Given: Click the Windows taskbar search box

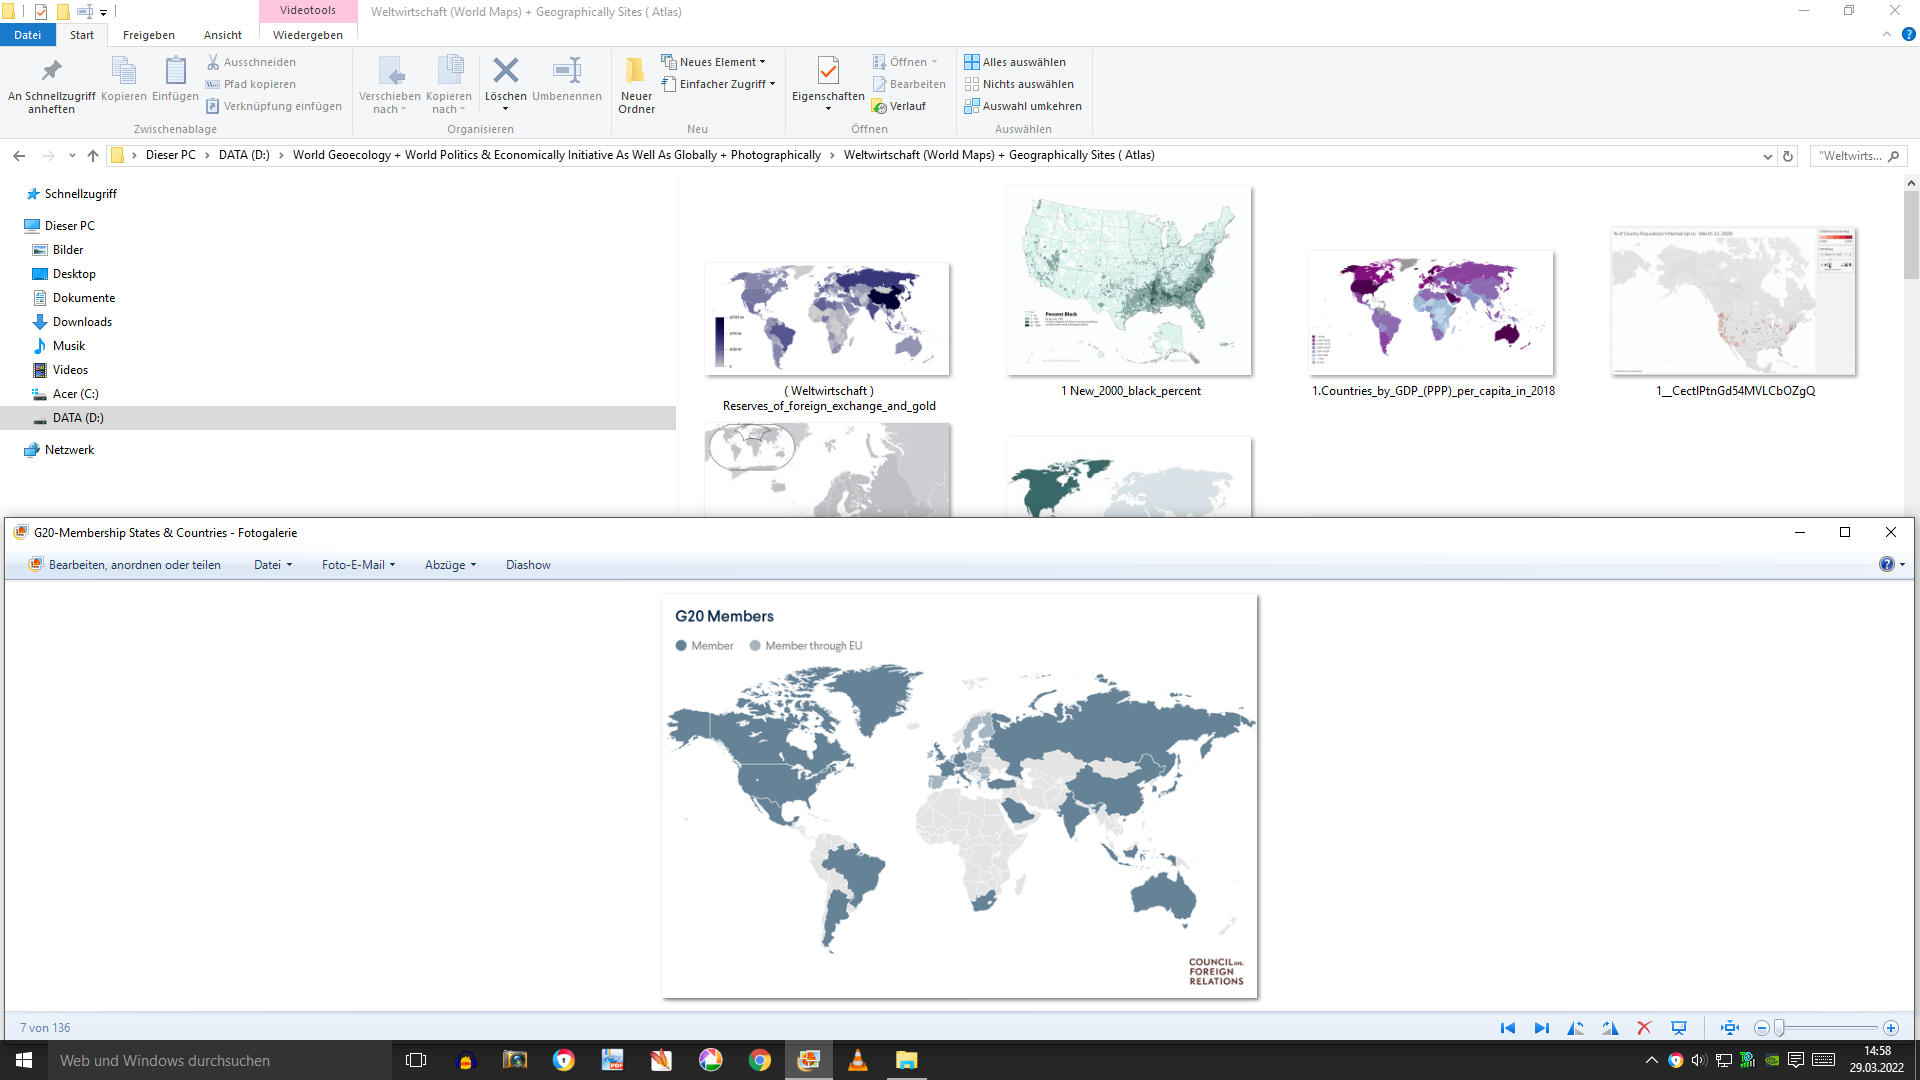Looking at the screenshot, I should tap(220, 1060).
